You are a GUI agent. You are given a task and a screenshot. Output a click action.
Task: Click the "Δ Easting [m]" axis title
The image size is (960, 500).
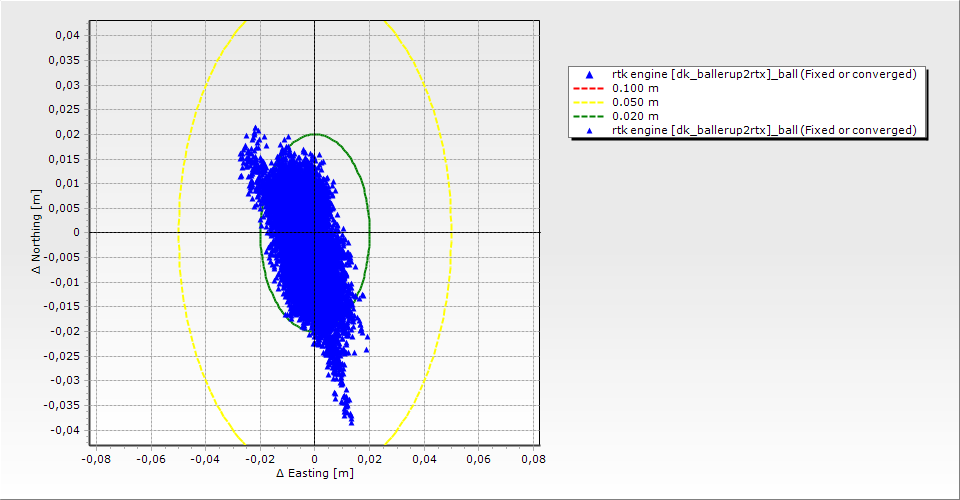coord(315,473)
